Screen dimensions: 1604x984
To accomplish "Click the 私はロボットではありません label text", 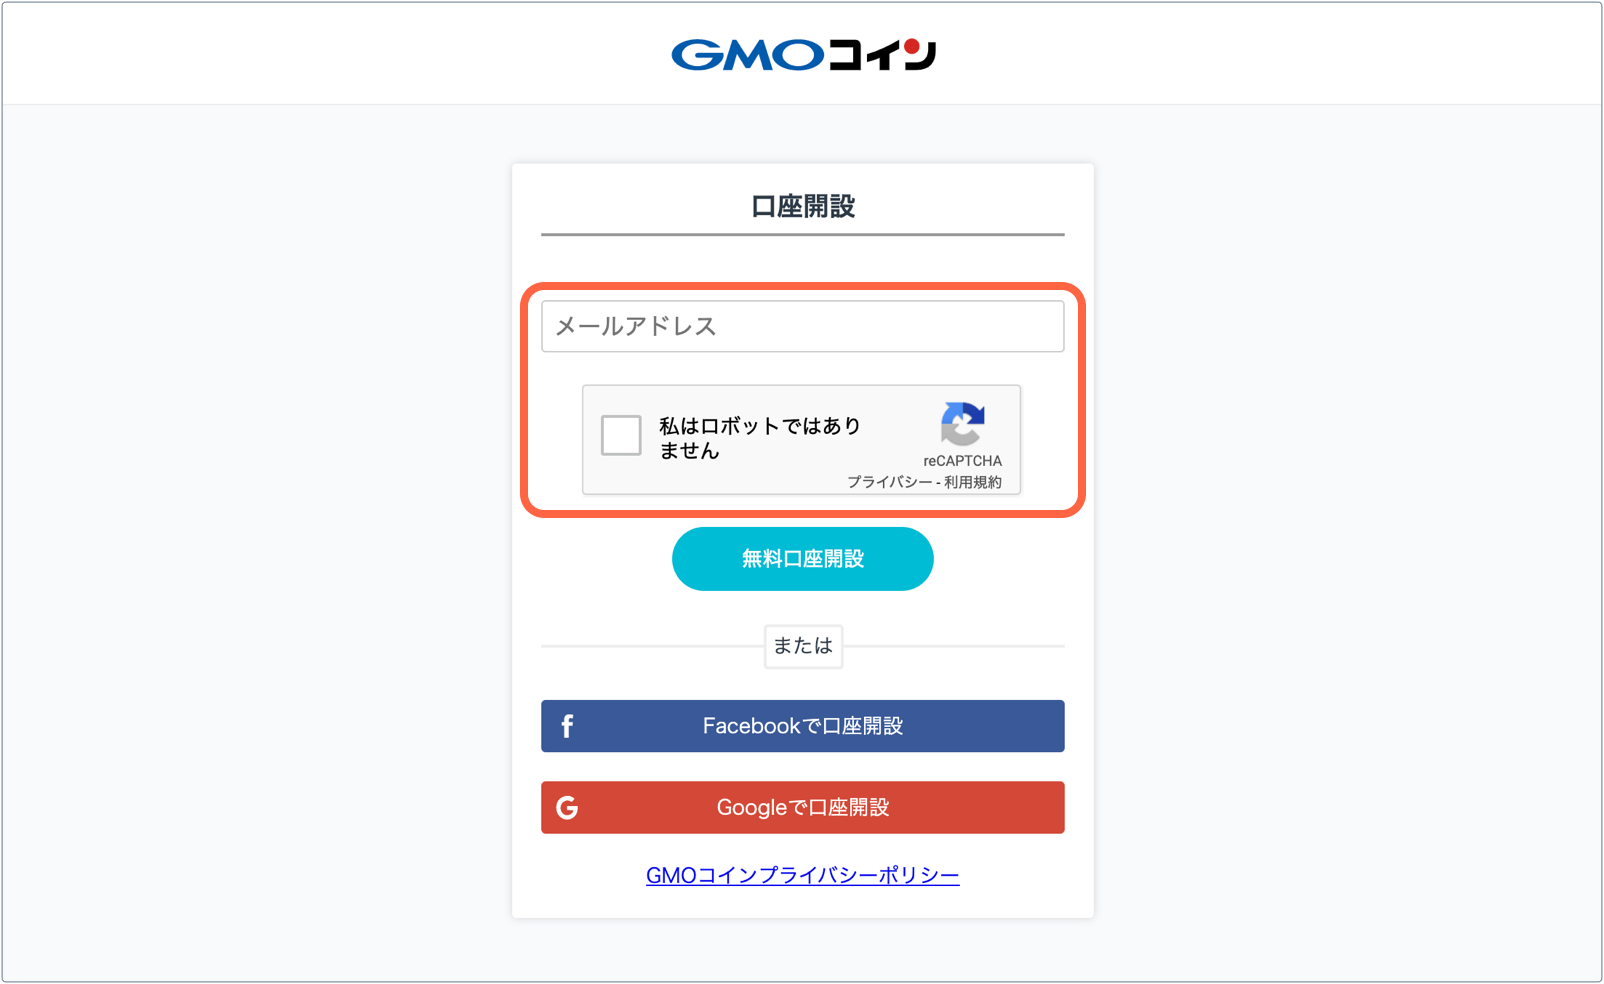I will pyautogui.click(x=760, y=438).
